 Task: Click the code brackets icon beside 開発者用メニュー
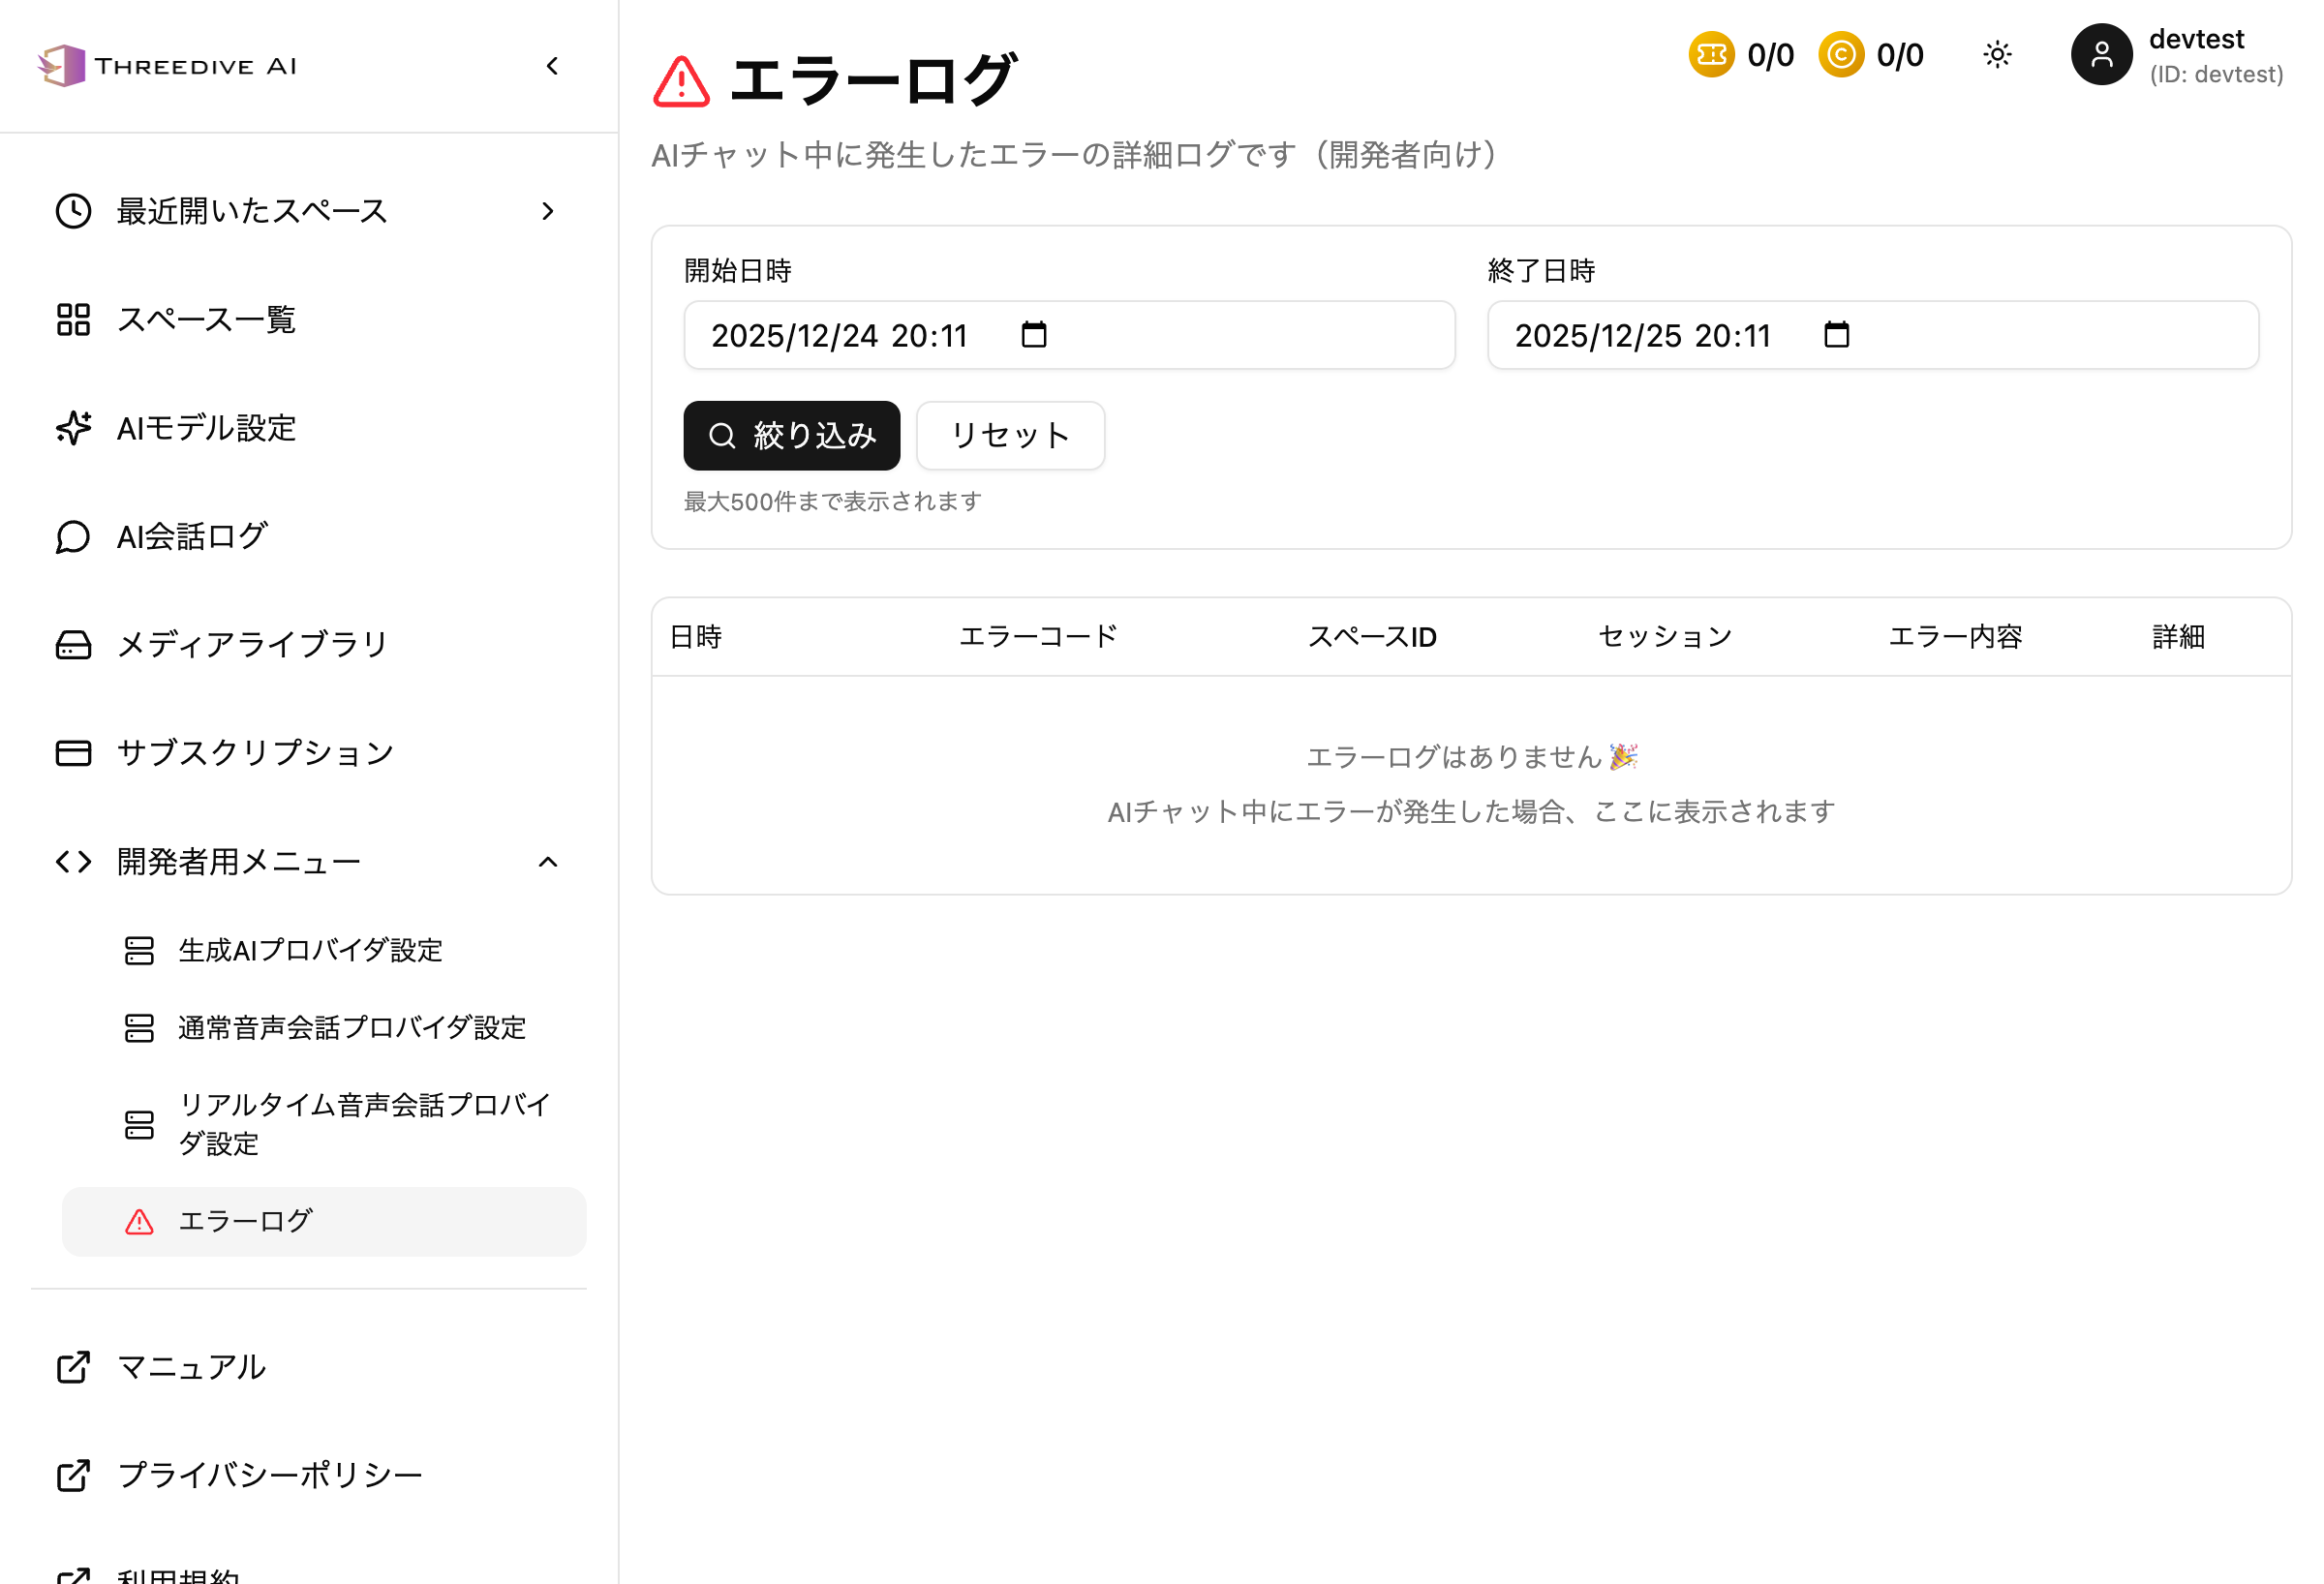tap(73, 862)
